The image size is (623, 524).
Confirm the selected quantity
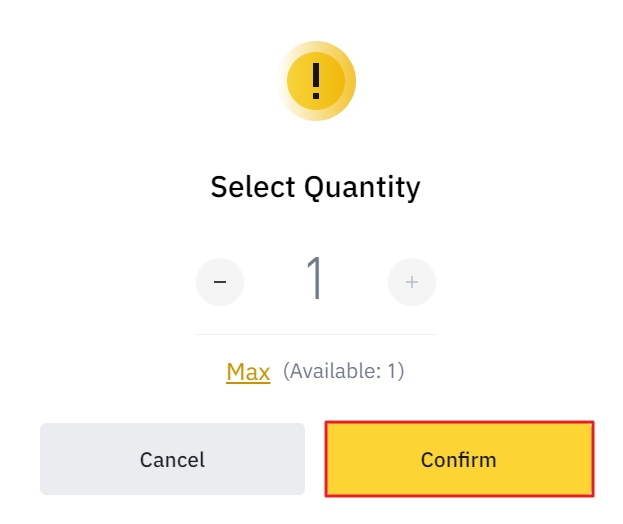pos(459,459)
